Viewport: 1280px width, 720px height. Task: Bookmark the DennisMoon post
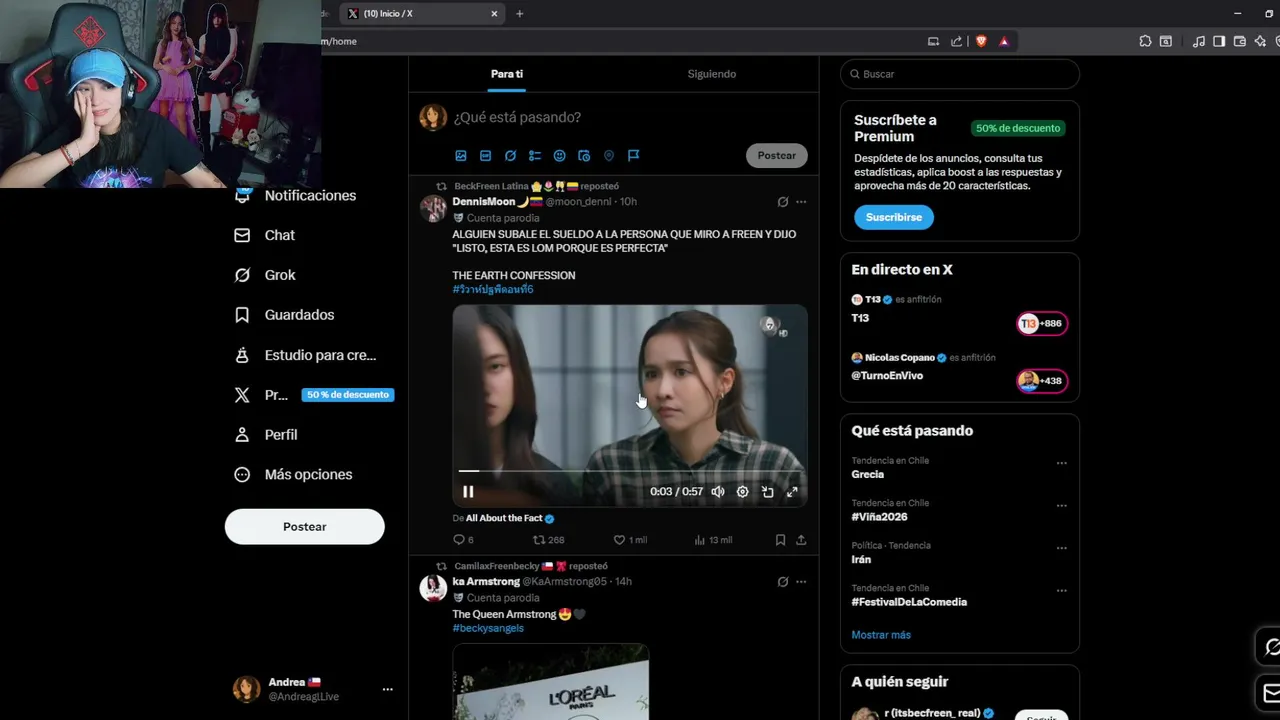click(x=780, y=540)
